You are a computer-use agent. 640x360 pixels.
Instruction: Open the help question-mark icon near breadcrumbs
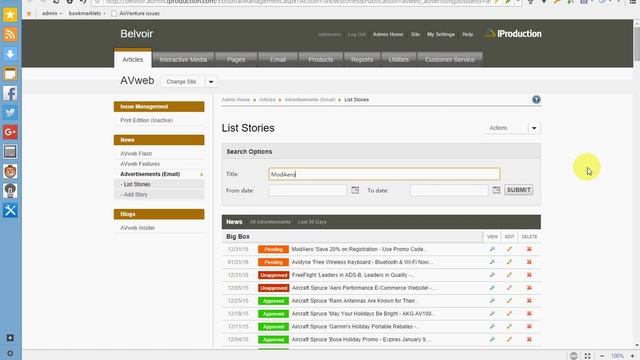pos(536,100)
